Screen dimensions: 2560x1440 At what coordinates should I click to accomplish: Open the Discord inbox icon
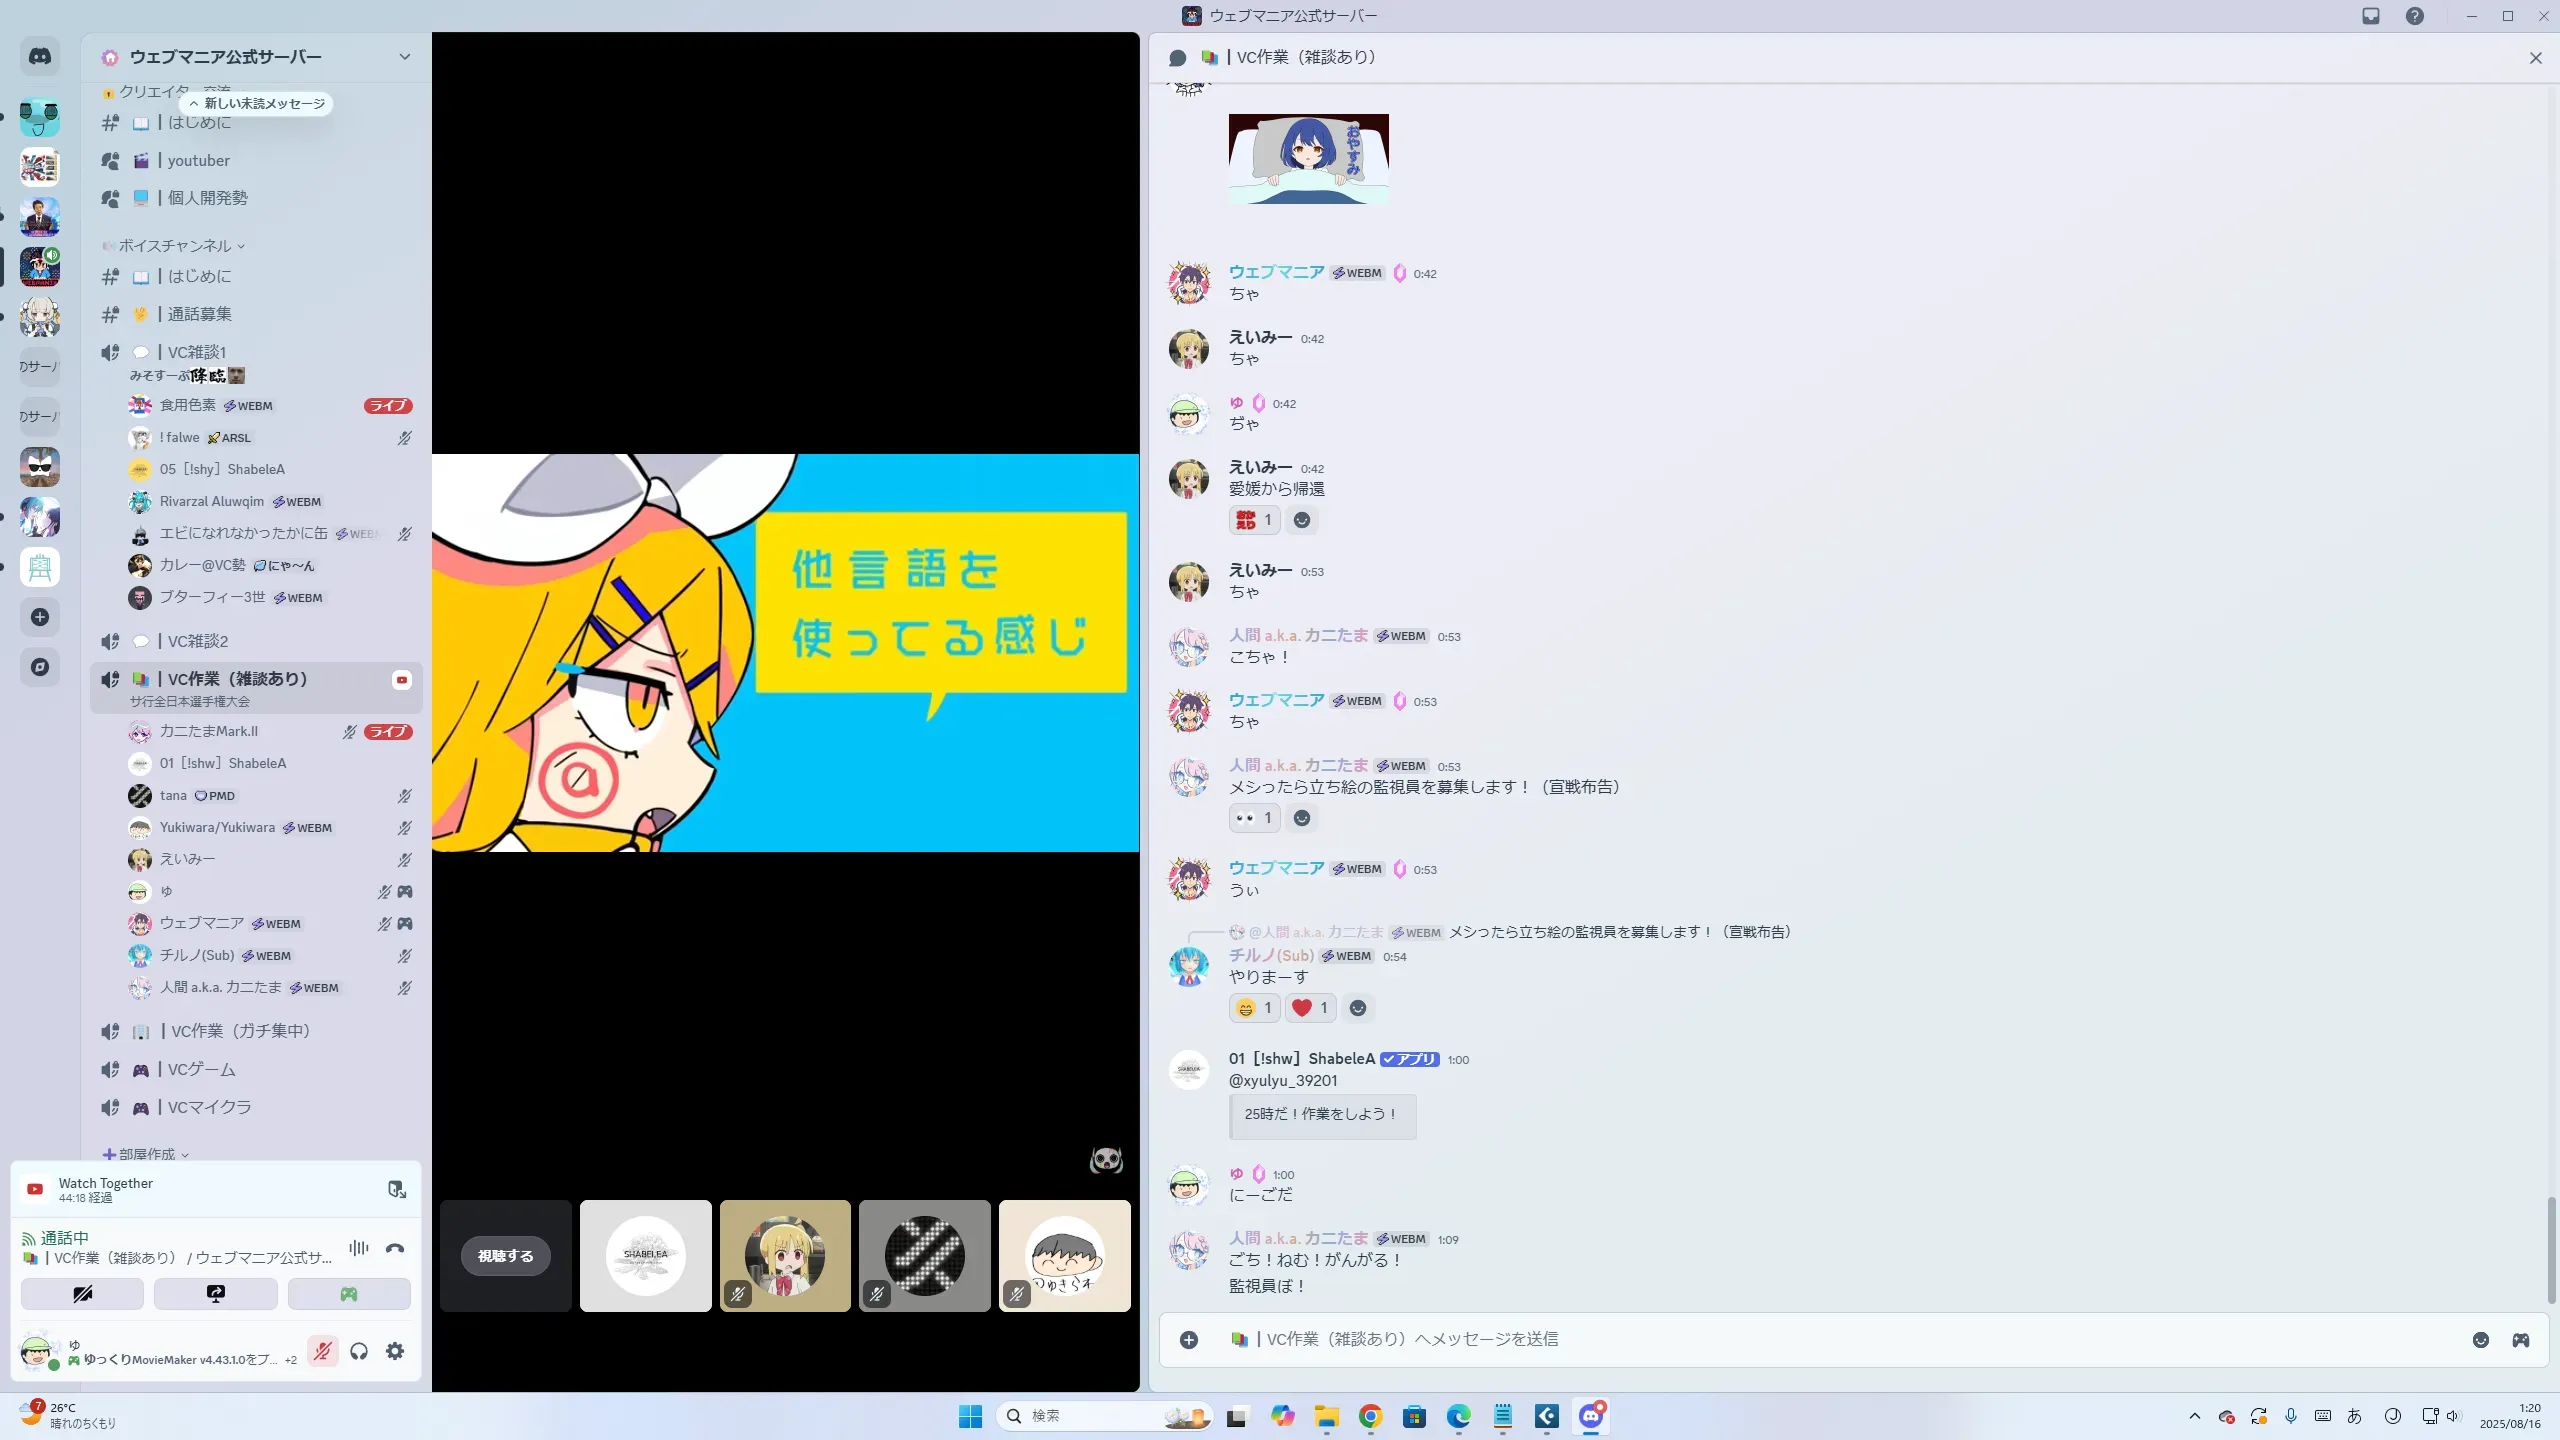[2371, 16]
